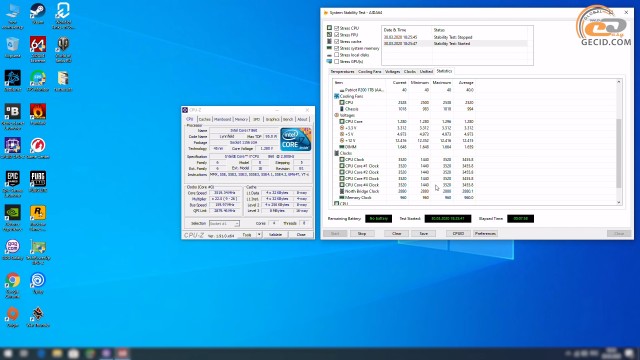This screenshot has height=360, width=640.
Task: Launch the Epic Games Launcher shortcut
Action: (13, 184)
